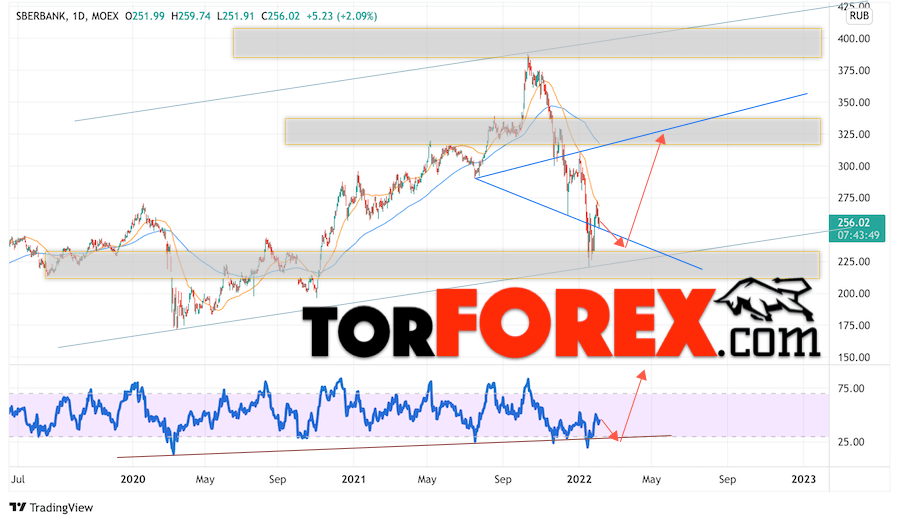Click the 325.00 price axis label
The height and width of the screenshot is (523, 899).
tap(854, 134)
